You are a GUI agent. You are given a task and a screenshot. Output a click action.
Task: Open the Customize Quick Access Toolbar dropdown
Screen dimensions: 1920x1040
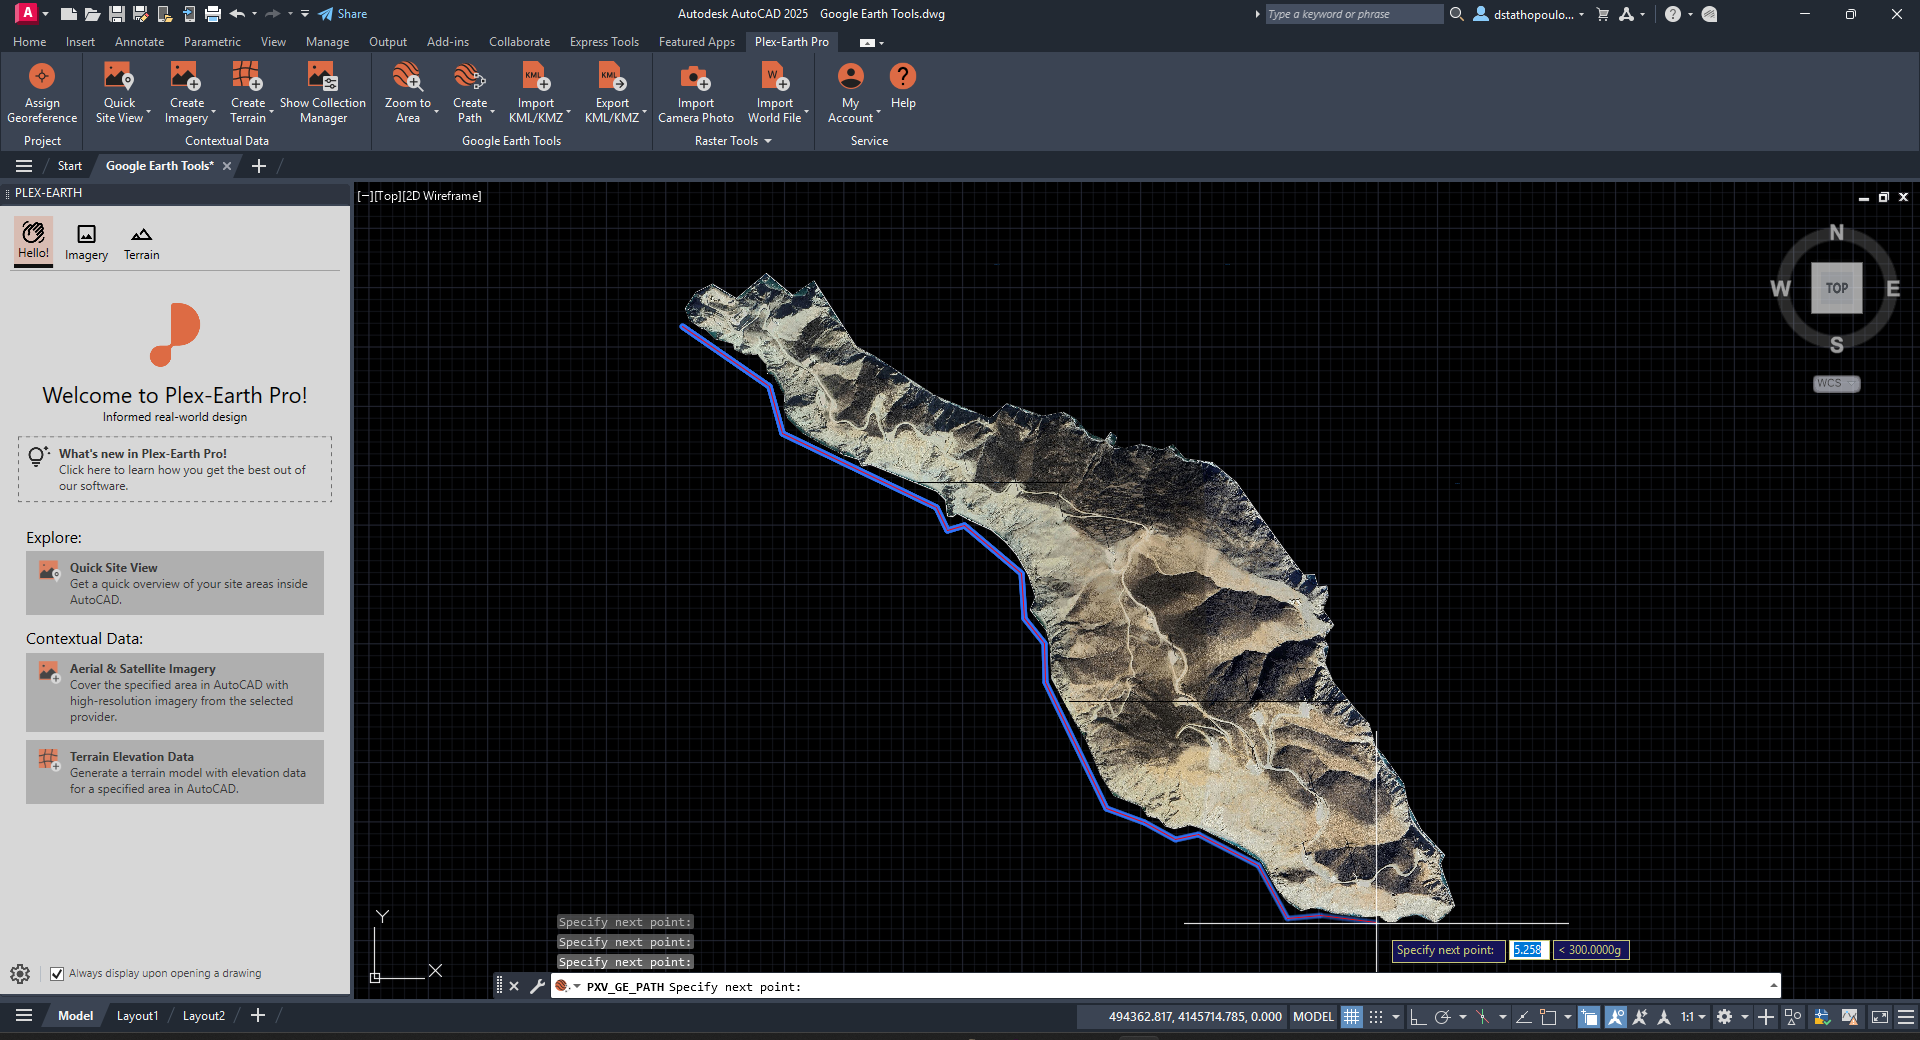[x=305, y=14]
